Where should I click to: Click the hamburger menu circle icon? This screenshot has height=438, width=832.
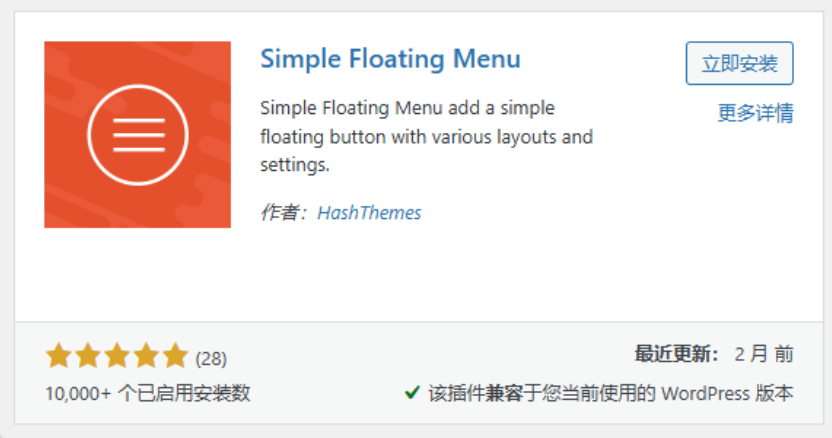(137, 135)
